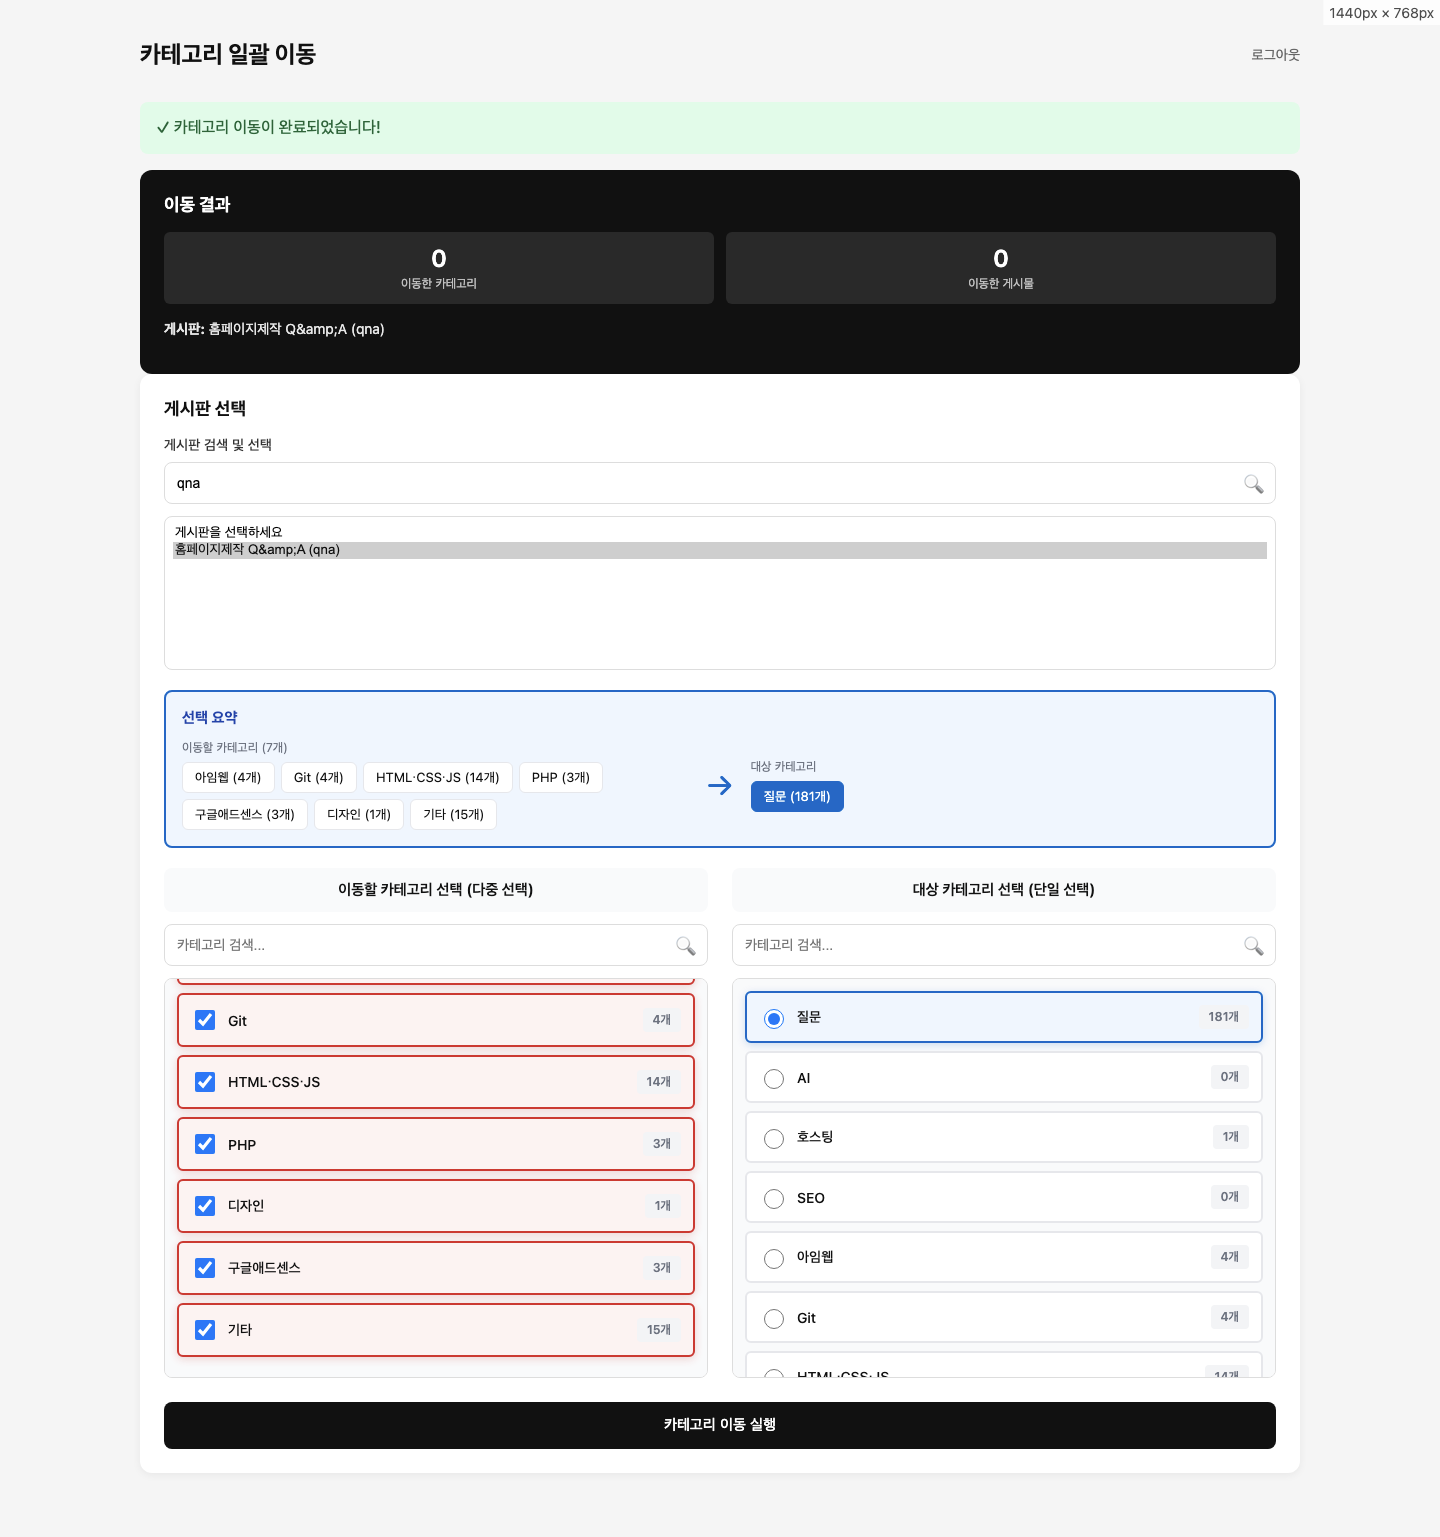Focus the board search field containing qna

click(x=700, y=484)
